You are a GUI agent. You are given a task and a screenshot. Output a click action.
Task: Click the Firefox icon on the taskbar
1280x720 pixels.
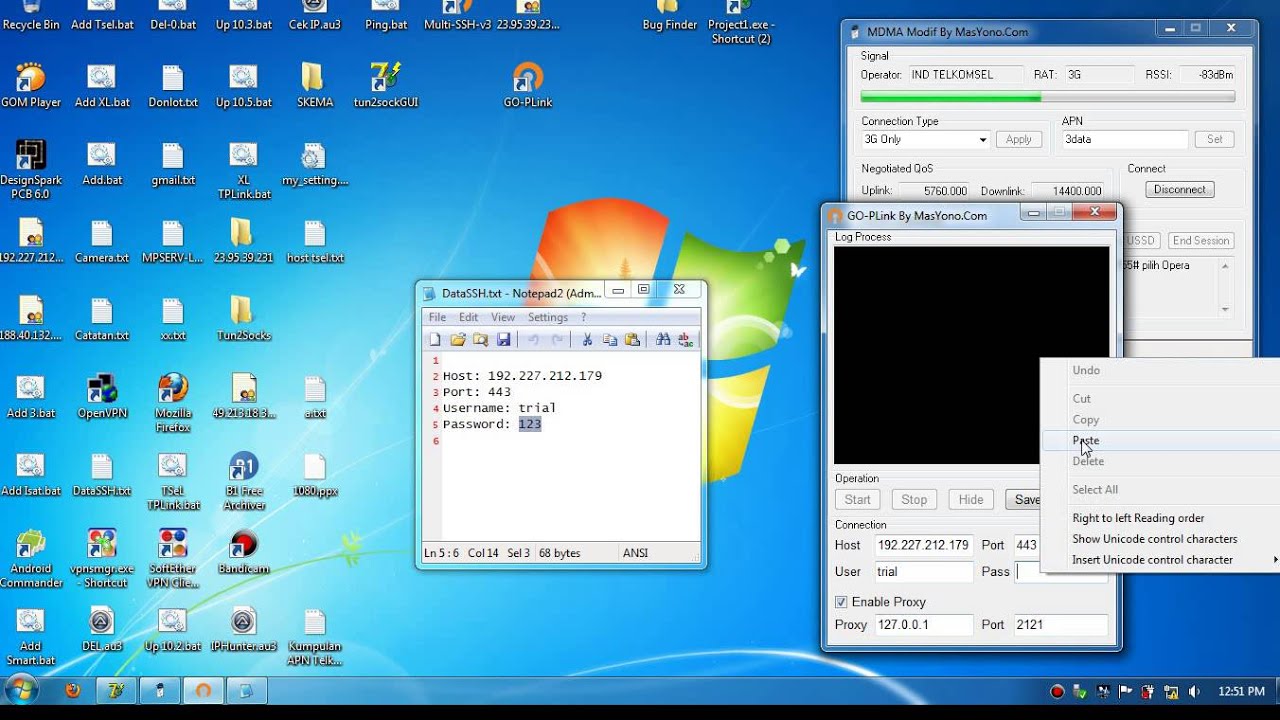pyautogui.click(x=72, y=691)
